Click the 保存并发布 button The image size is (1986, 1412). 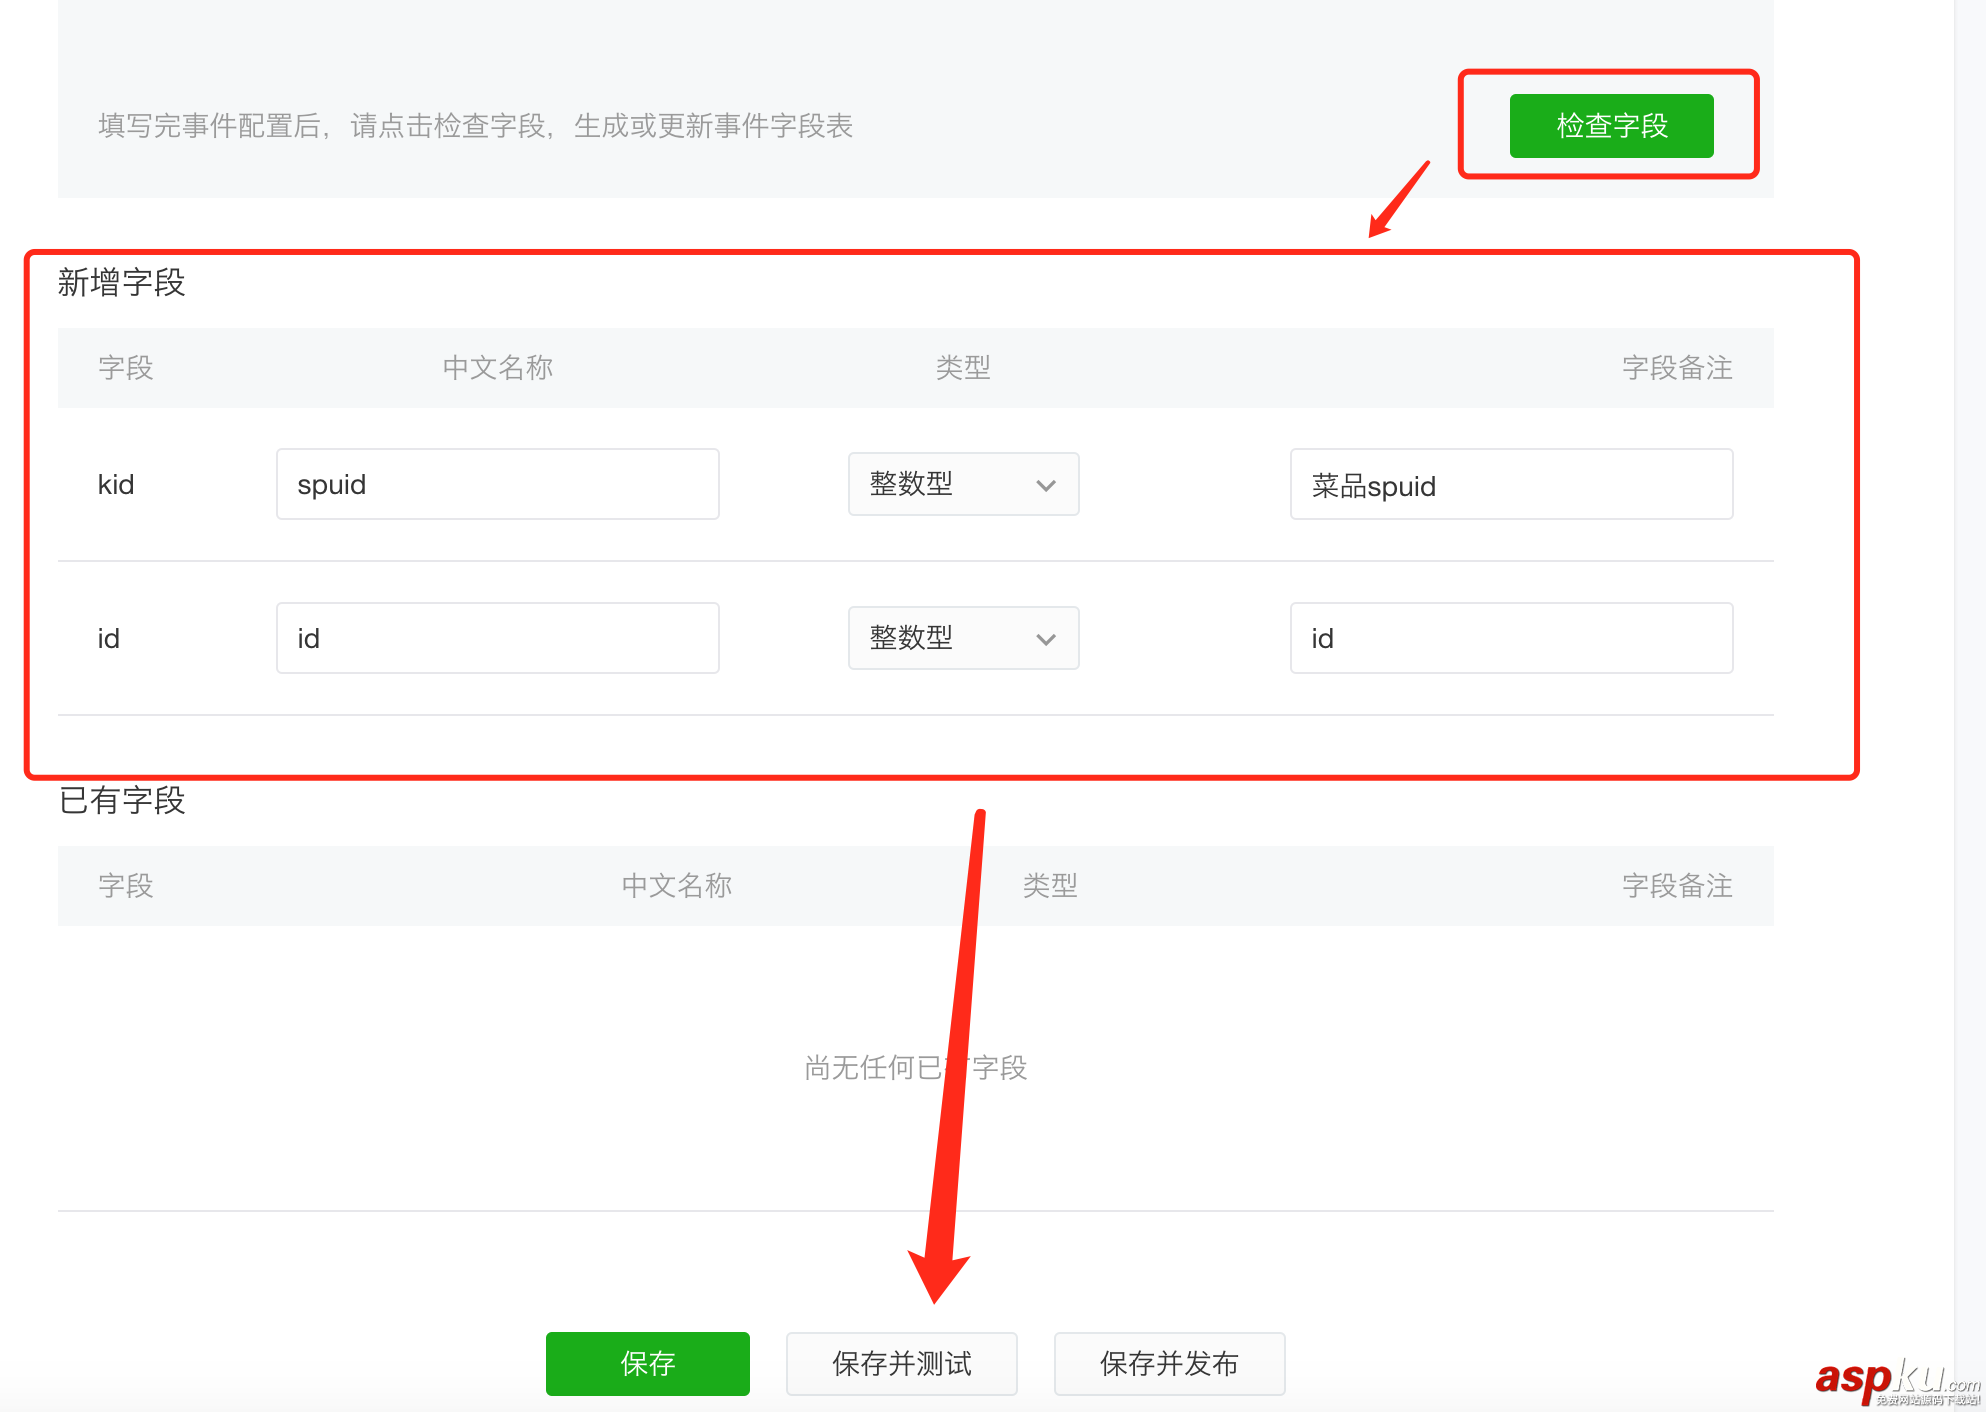click(1169, 1363)
